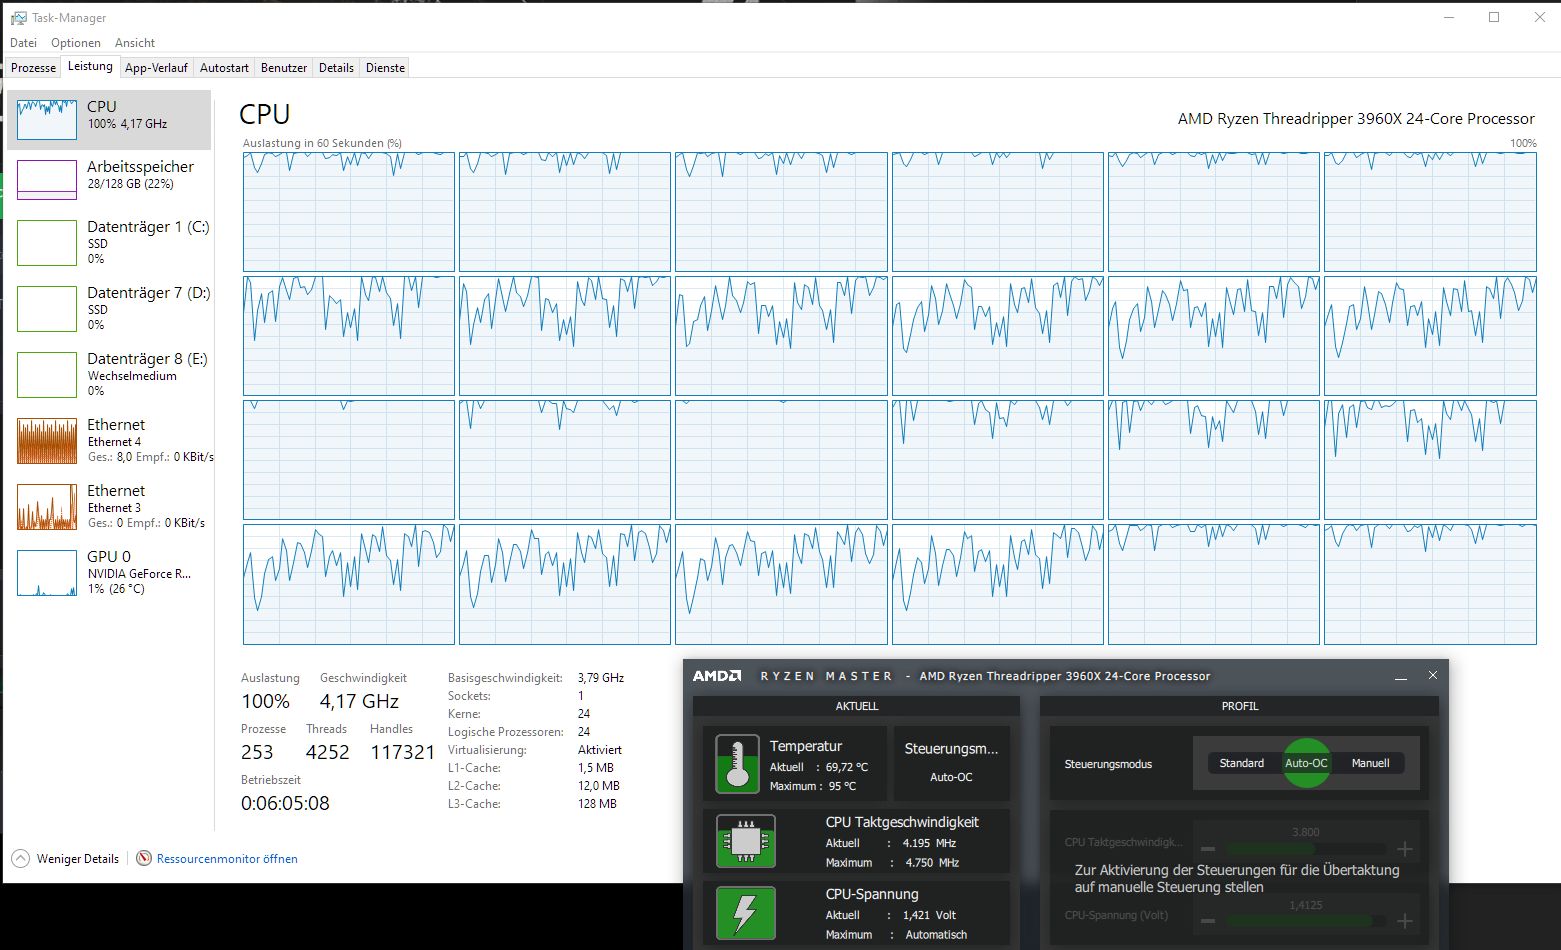
Task: Click the Handles count 117321
Action: [403, 752]
